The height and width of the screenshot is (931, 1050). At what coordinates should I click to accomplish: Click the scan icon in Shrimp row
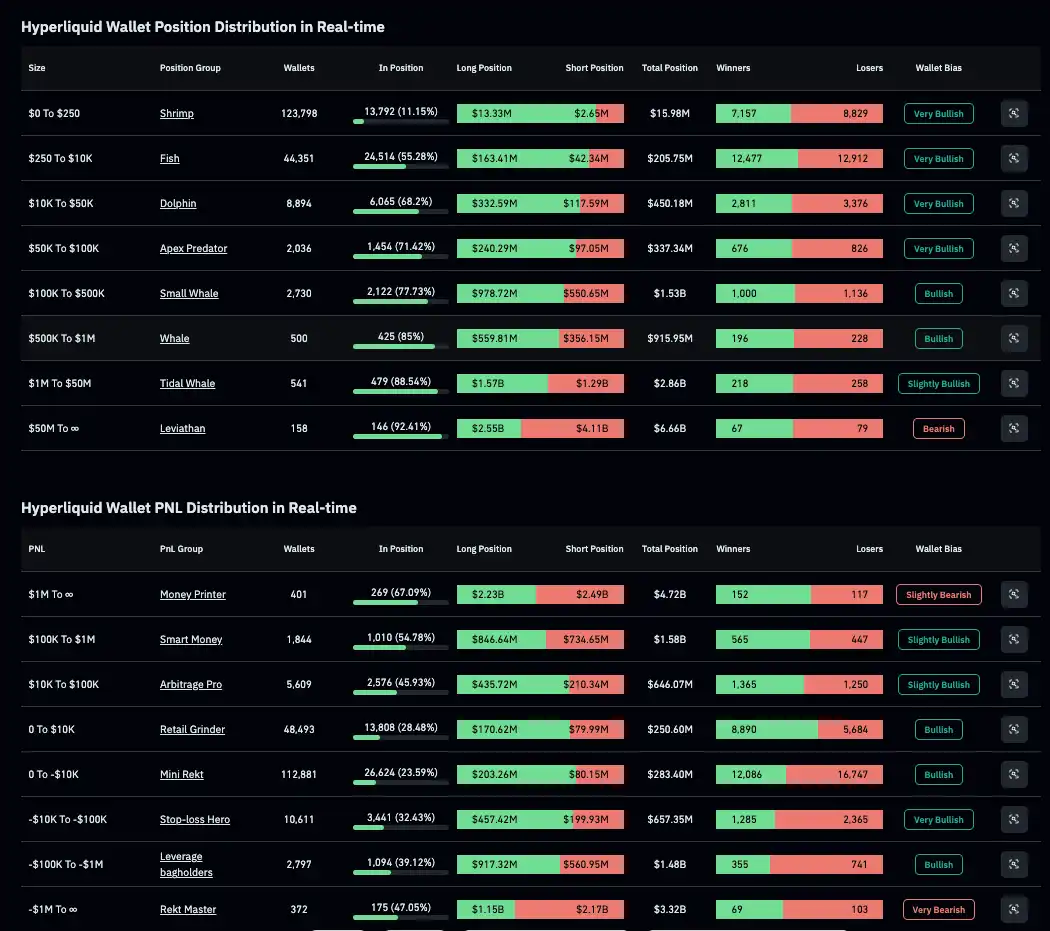click(x=1014, y=114)
